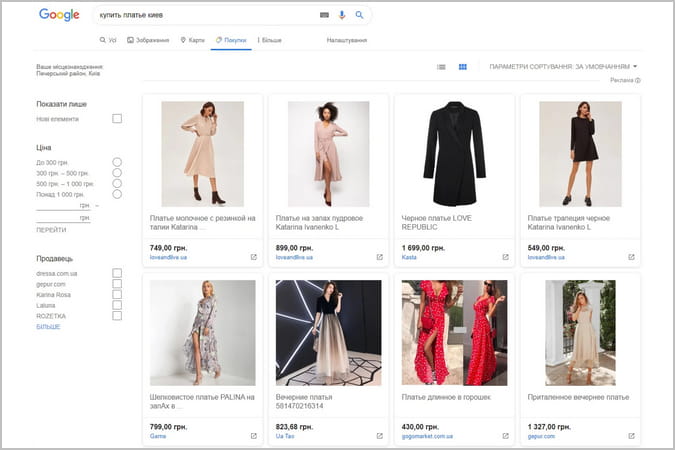Select price range До 300 грн.
Viewport: 675px width, 450px height.
[117, 162]
